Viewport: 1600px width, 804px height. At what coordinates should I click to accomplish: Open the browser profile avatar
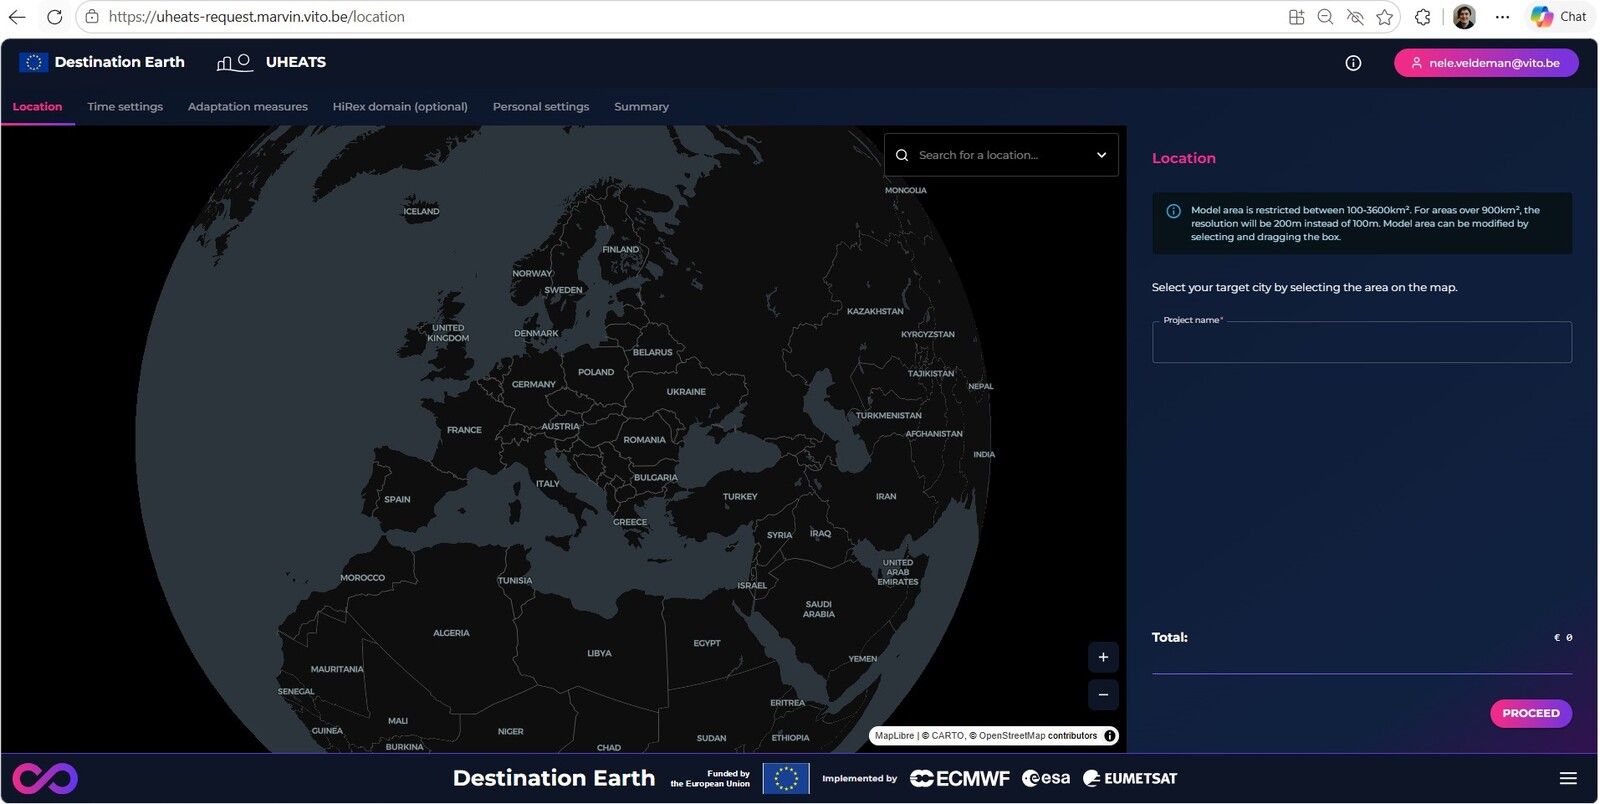pyautogui.click(x=1464, y=17)
